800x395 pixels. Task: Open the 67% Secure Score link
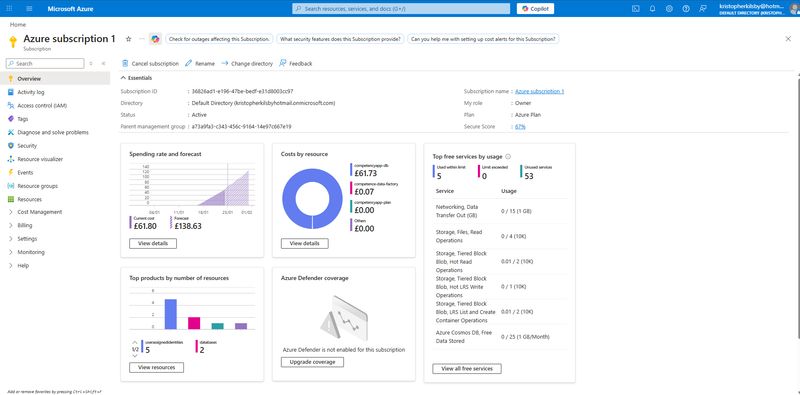pos(520,127)
